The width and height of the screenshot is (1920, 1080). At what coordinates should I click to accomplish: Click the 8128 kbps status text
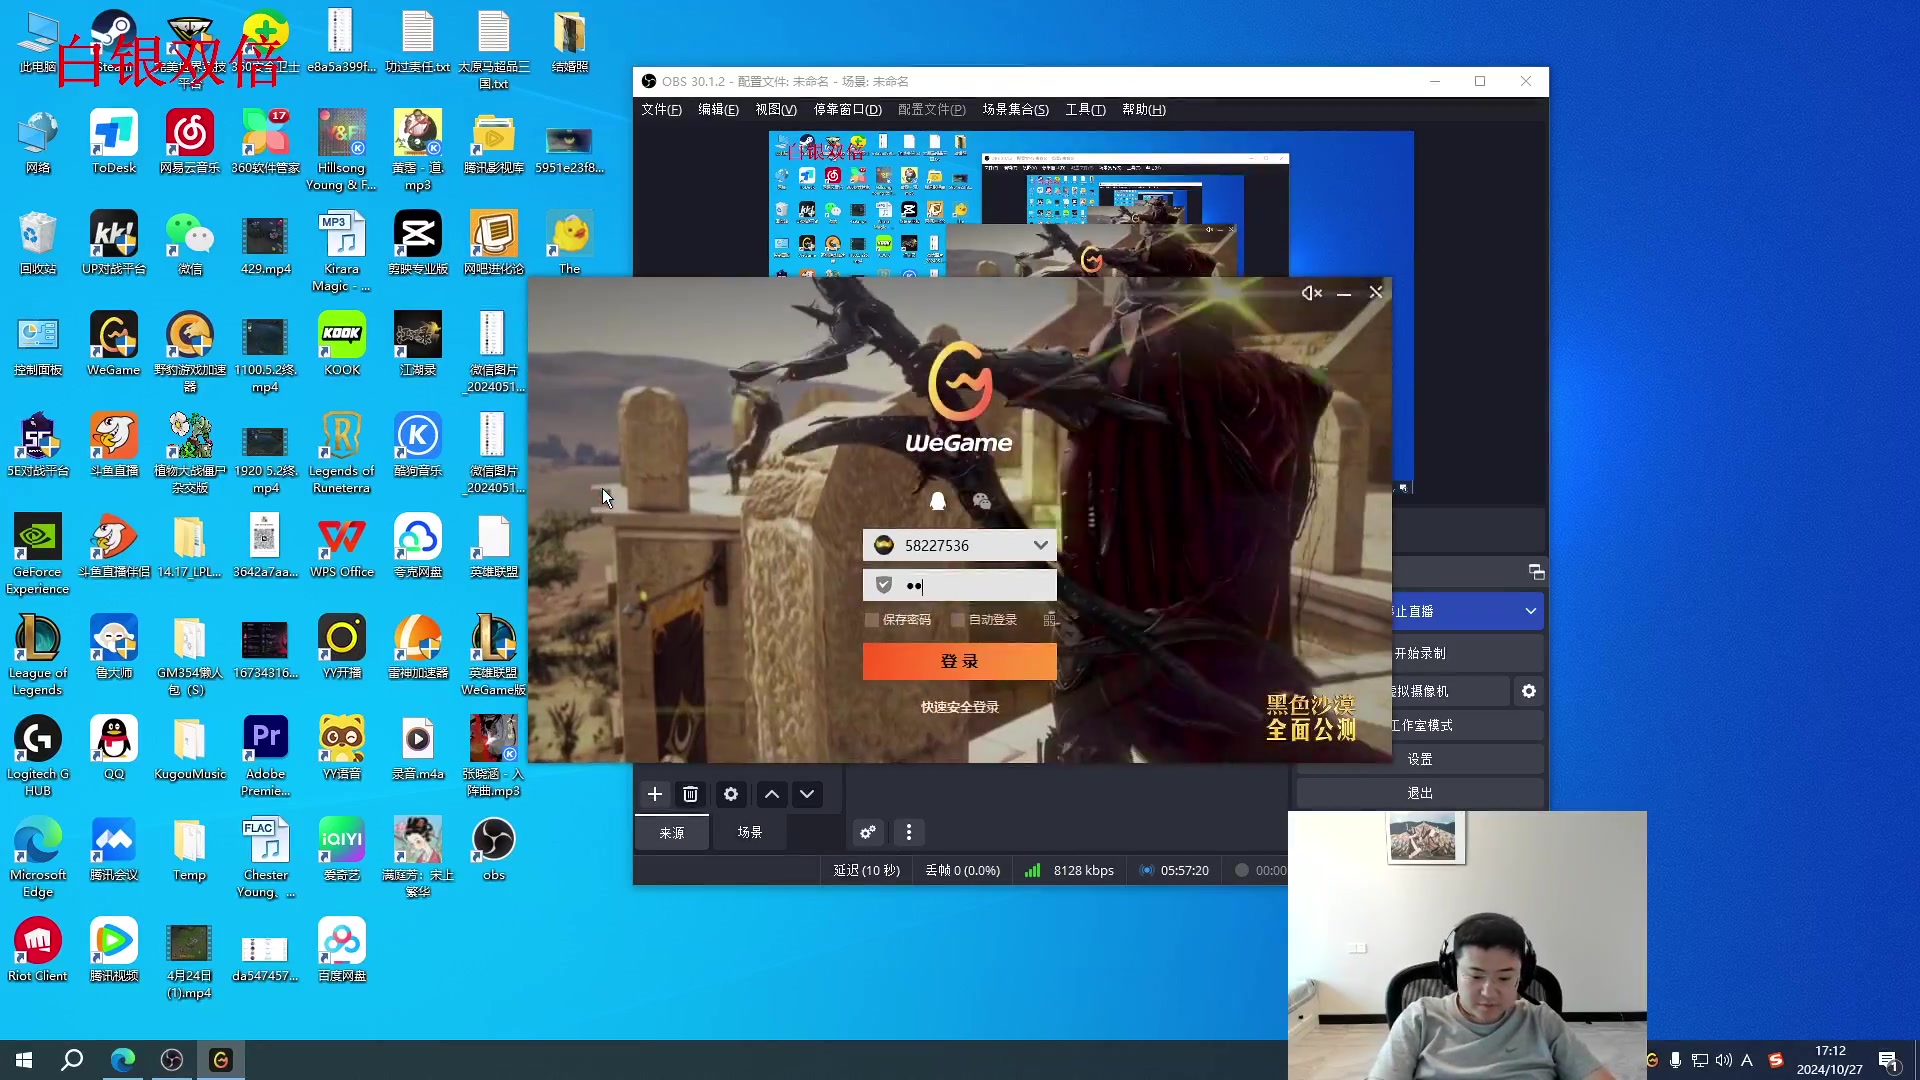pyautogui.click(x=1083, y=871)
